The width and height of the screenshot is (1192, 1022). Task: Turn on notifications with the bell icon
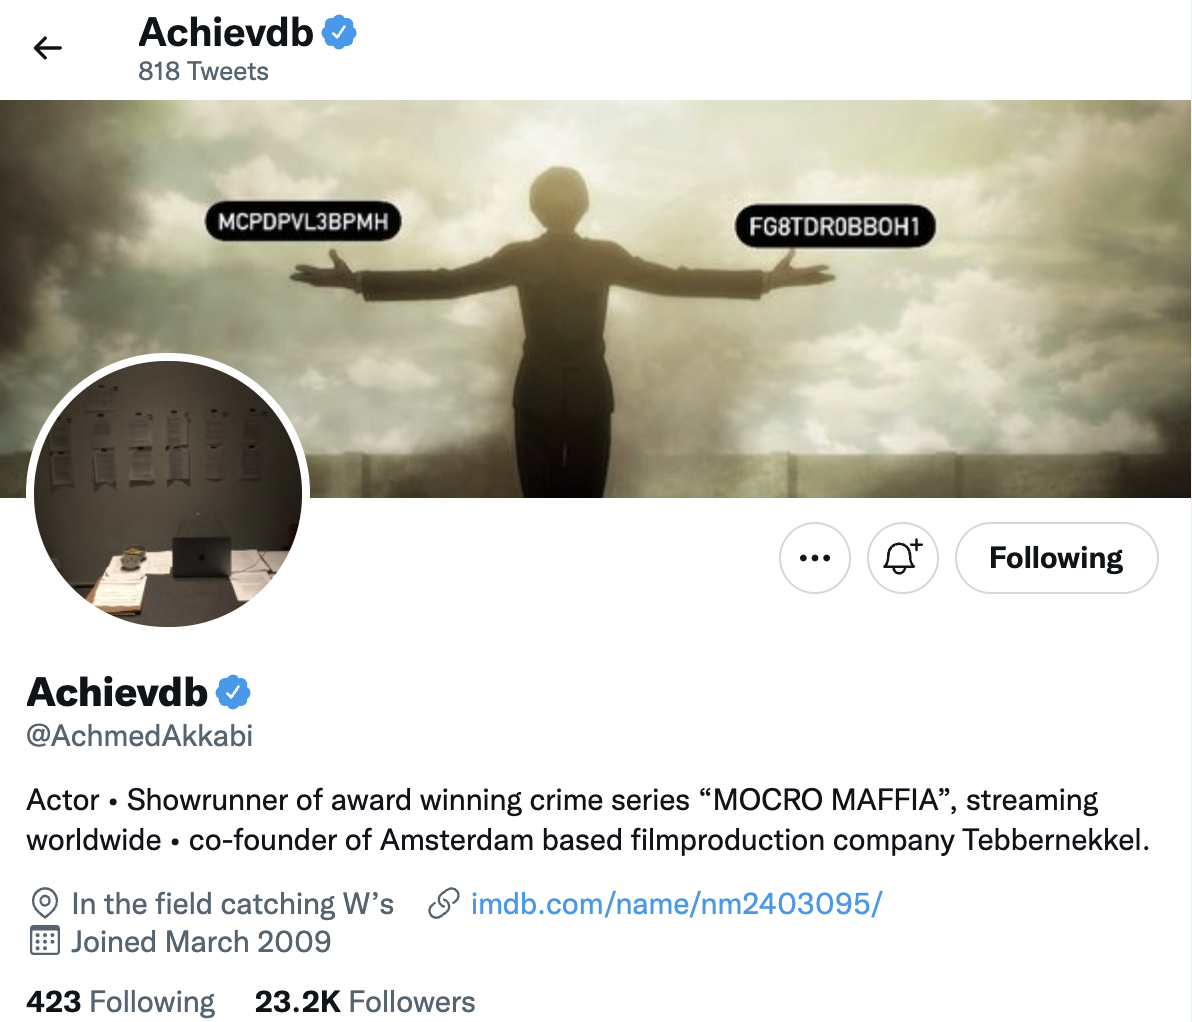(902, 558)
